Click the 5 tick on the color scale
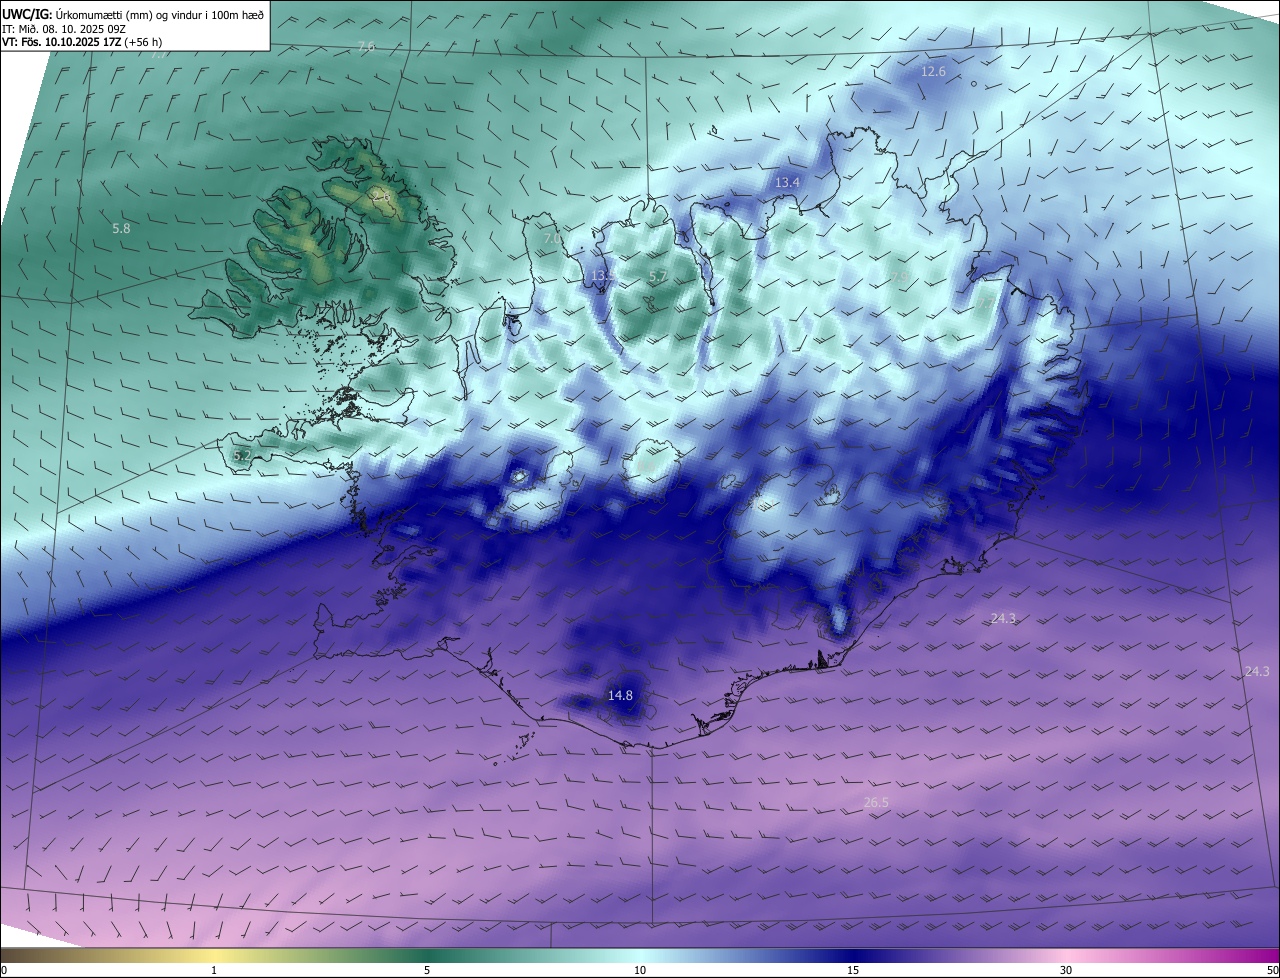 click(x=427, y=970)
